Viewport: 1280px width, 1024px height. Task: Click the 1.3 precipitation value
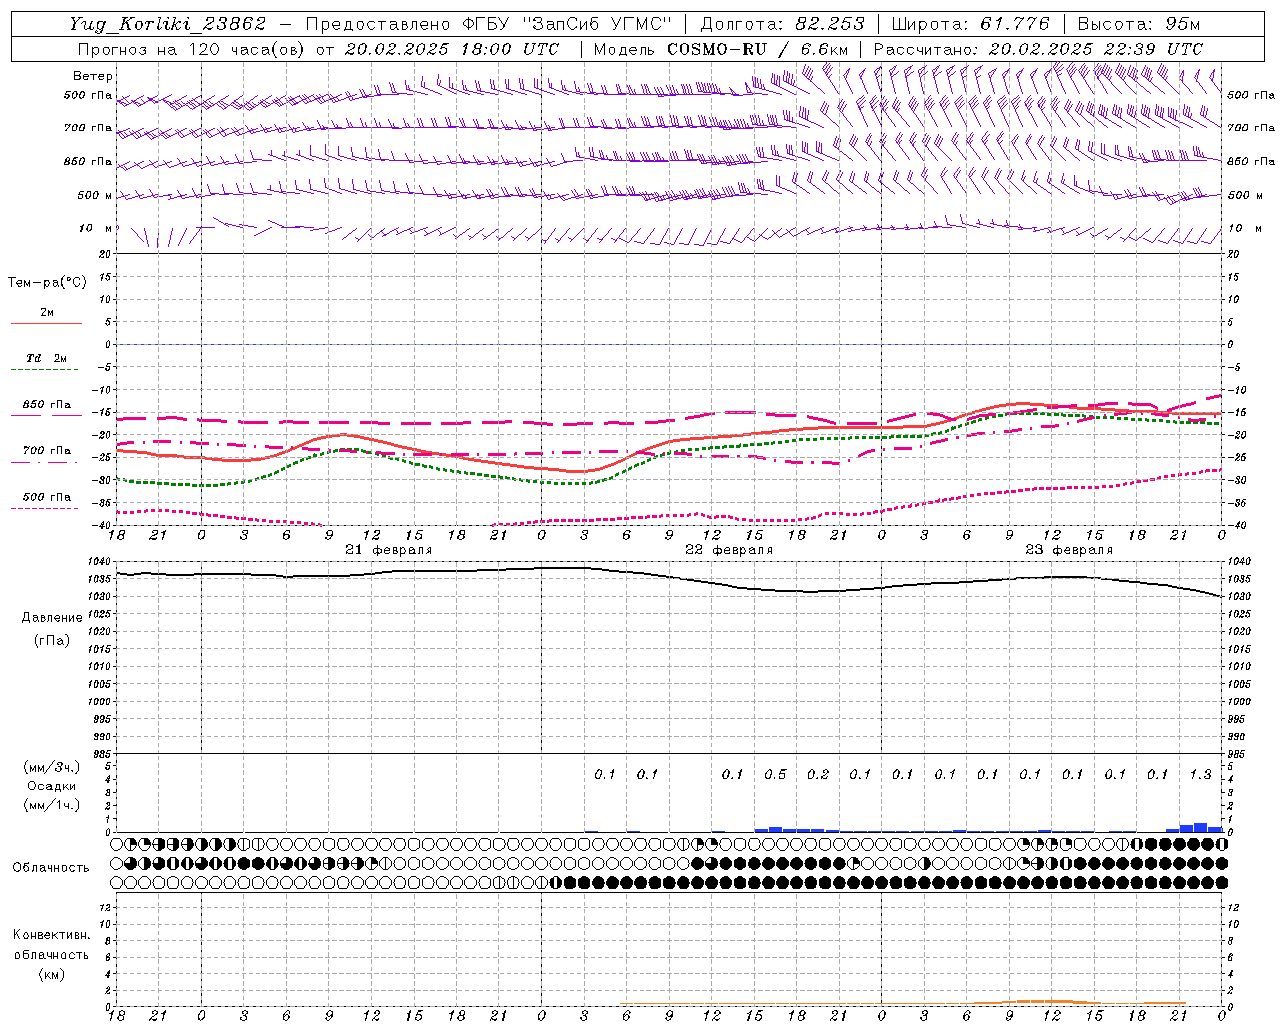click(x=1200, y=774)
